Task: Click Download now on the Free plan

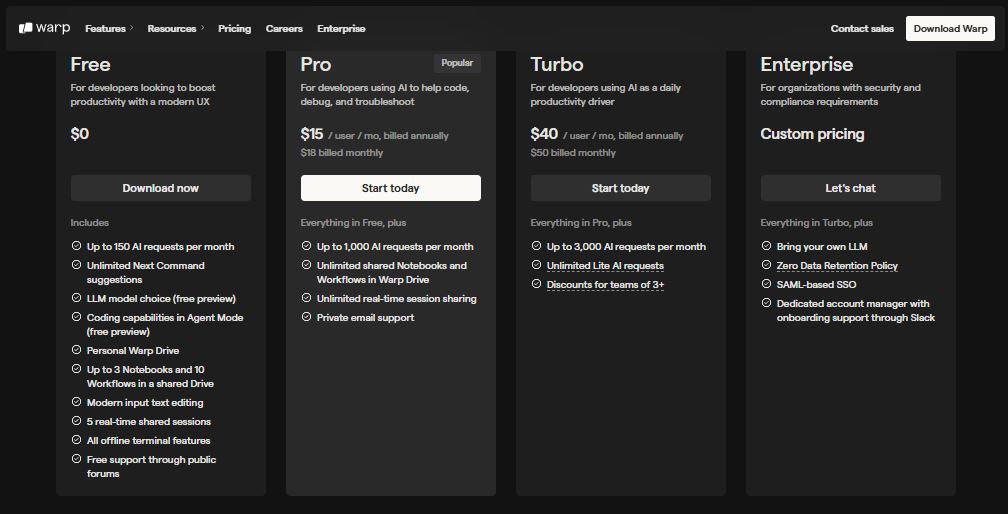Action: click(x=161, y=188)
